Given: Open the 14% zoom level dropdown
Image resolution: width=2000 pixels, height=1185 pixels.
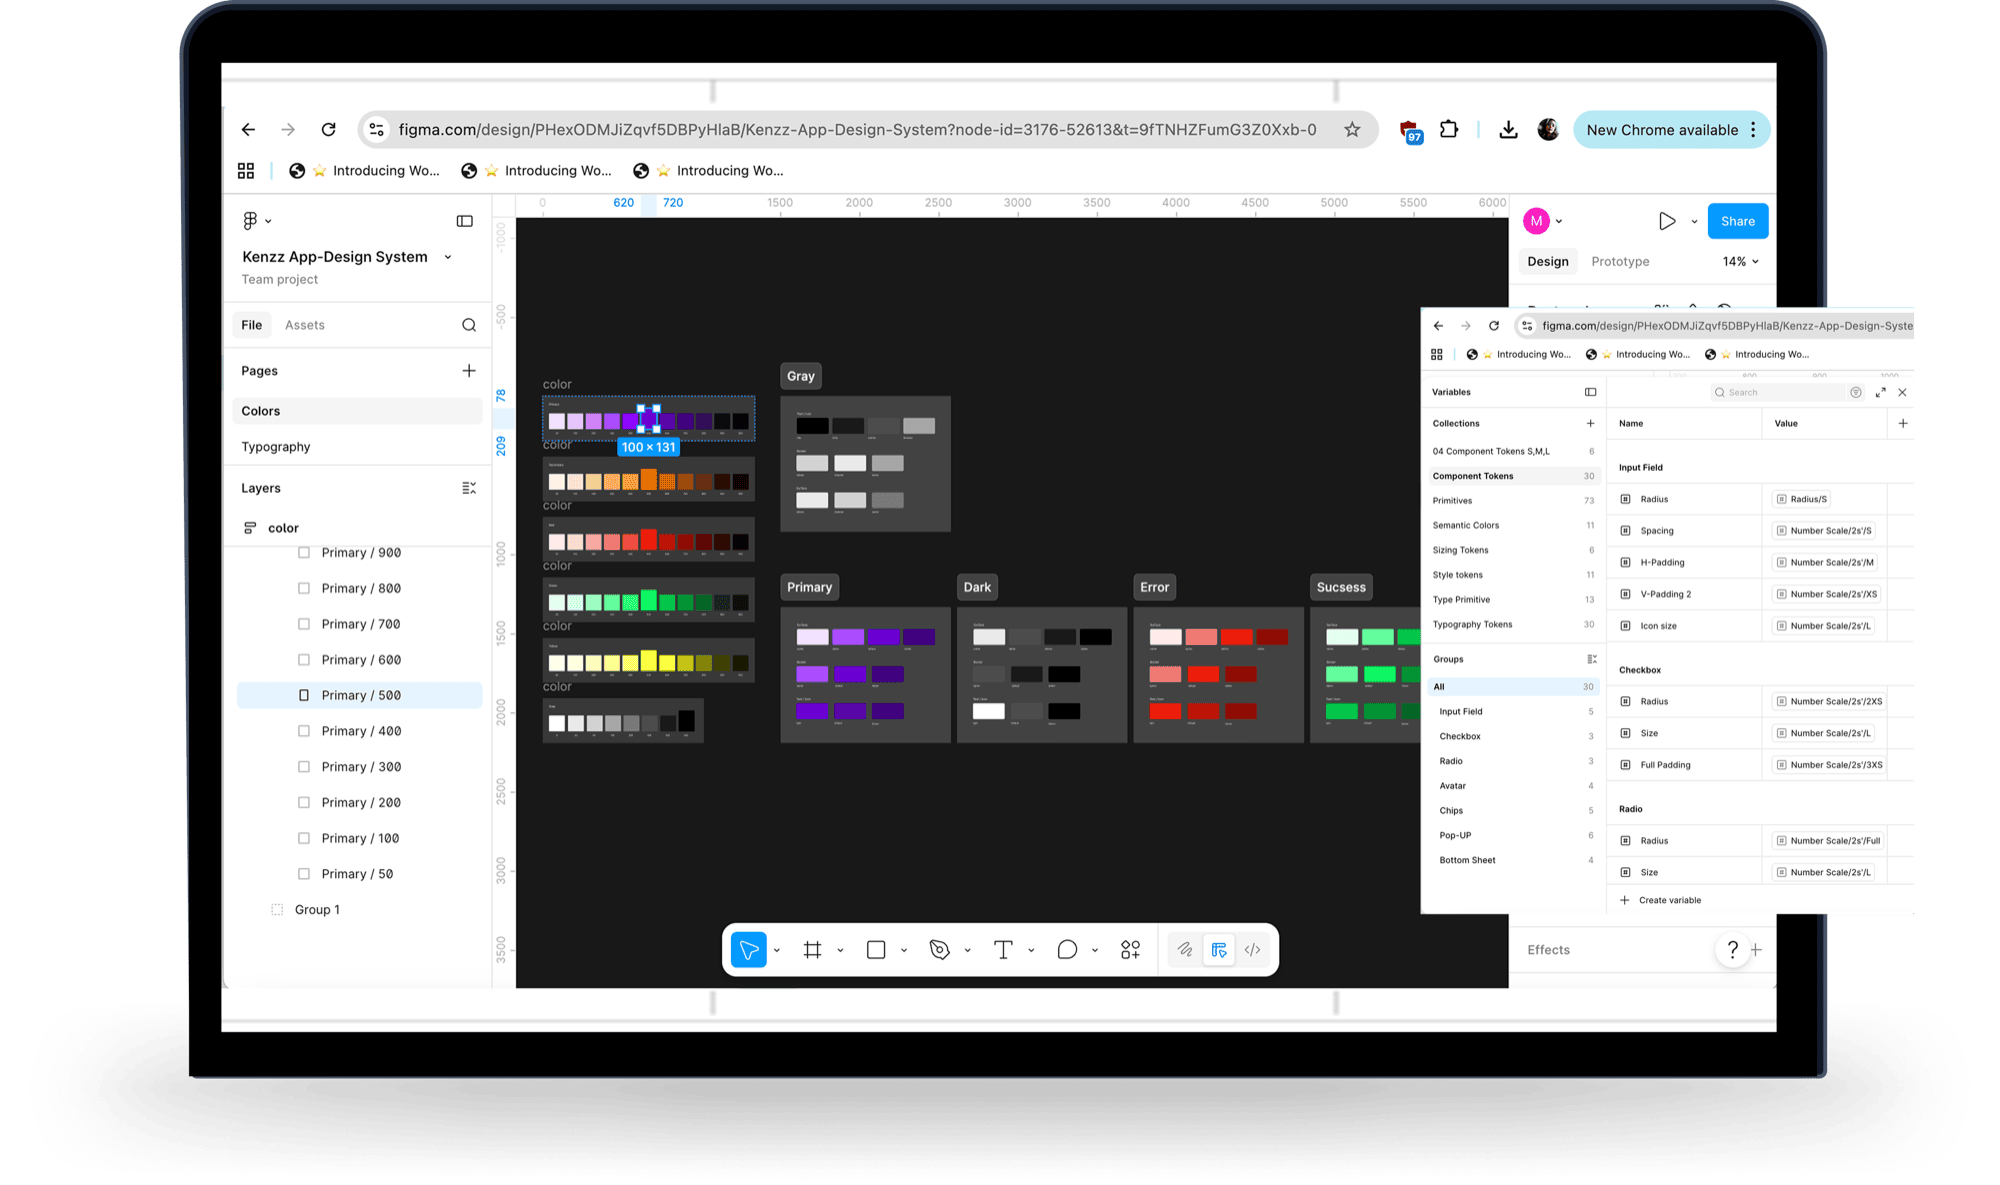Looking at the screenshot, I should point(1741,262).
